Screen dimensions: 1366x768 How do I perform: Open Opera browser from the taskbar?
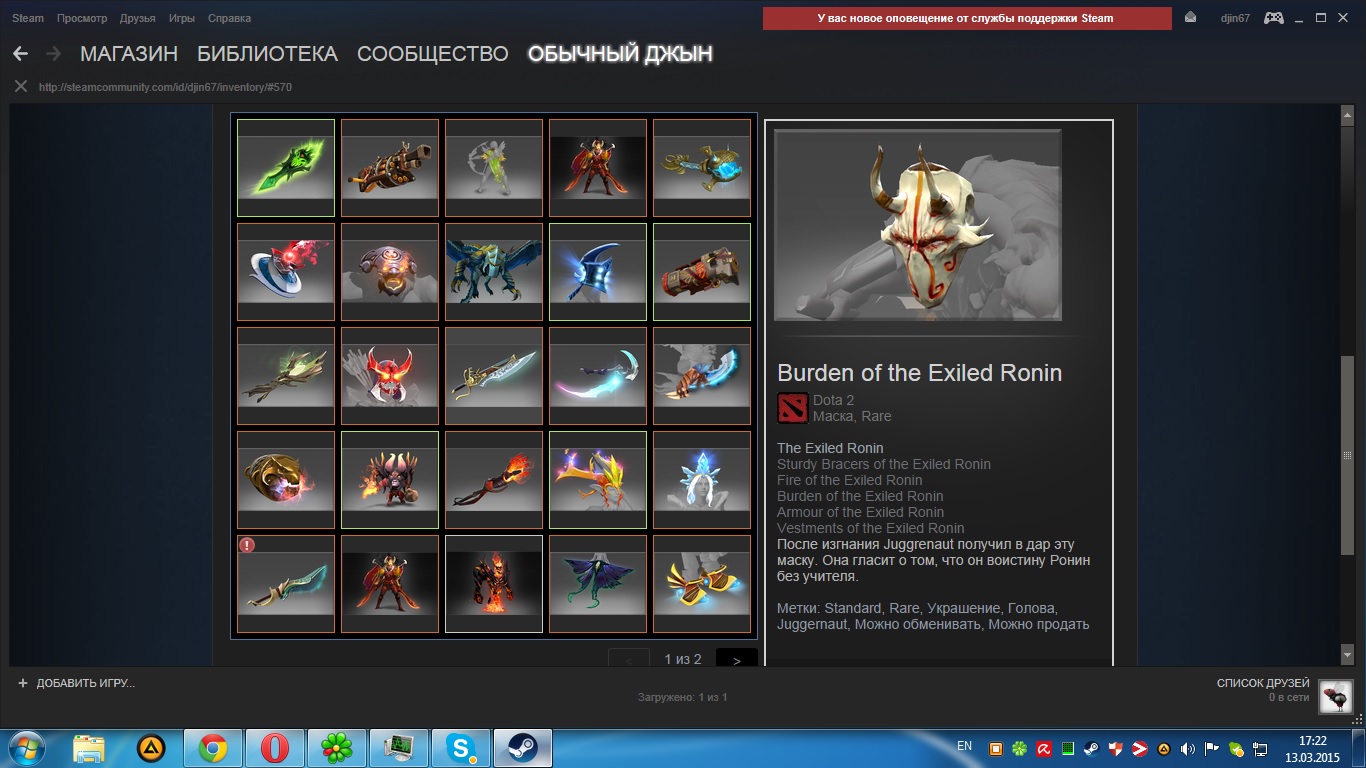[275, 748]
